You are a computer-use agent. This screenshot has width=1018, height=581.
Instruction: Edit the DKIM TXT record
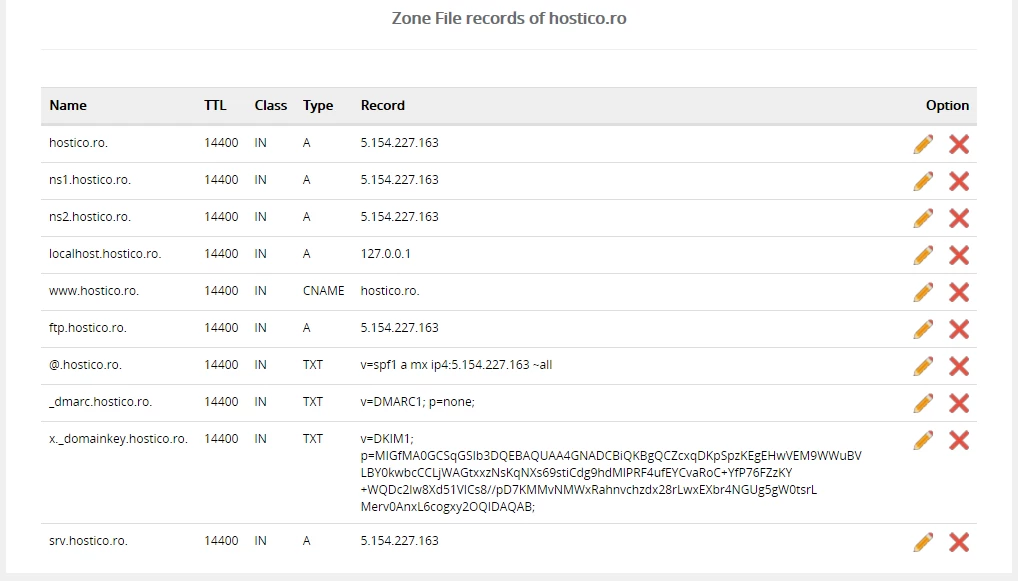click(x=922, y=440)
